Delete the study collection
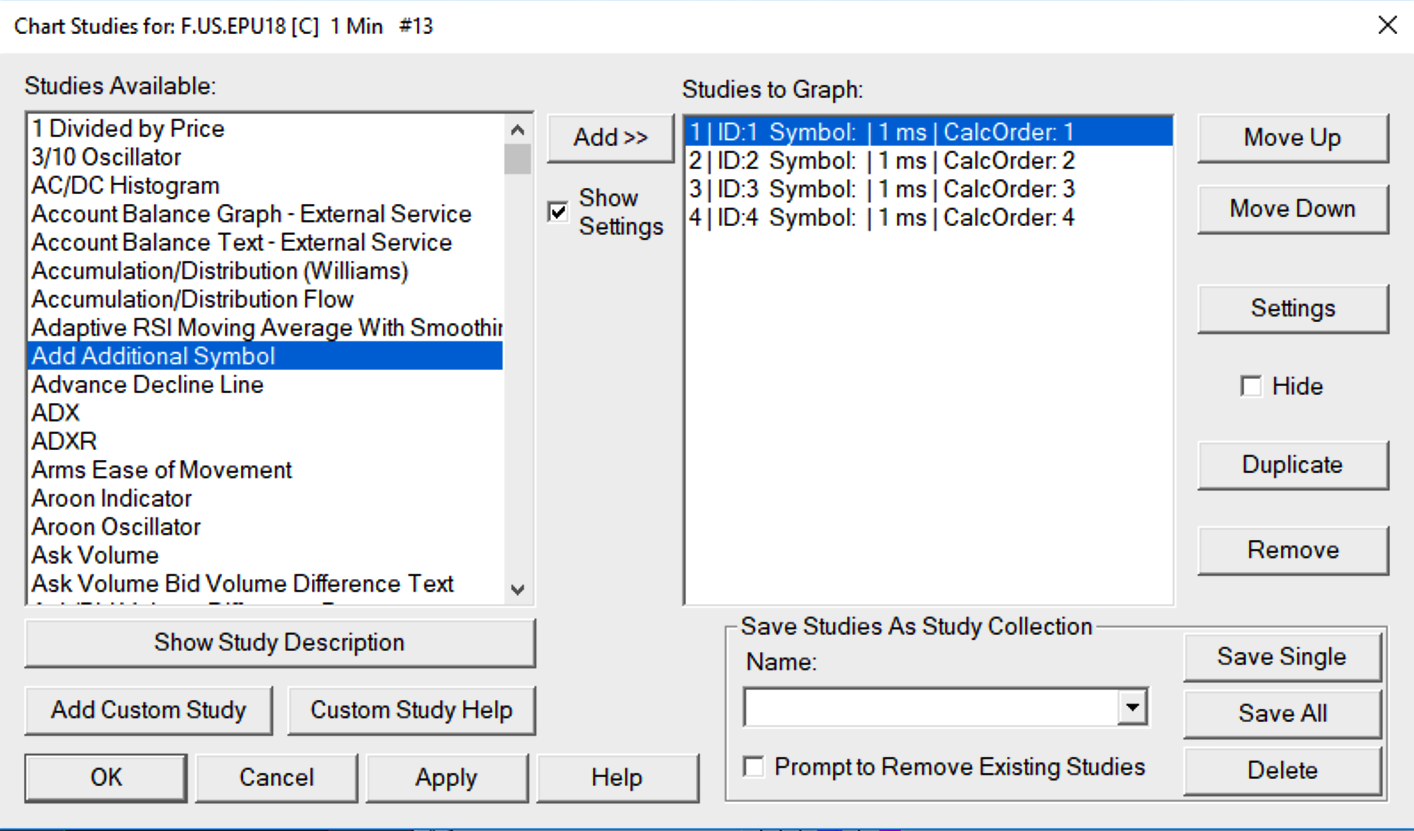 [1282, 771]
